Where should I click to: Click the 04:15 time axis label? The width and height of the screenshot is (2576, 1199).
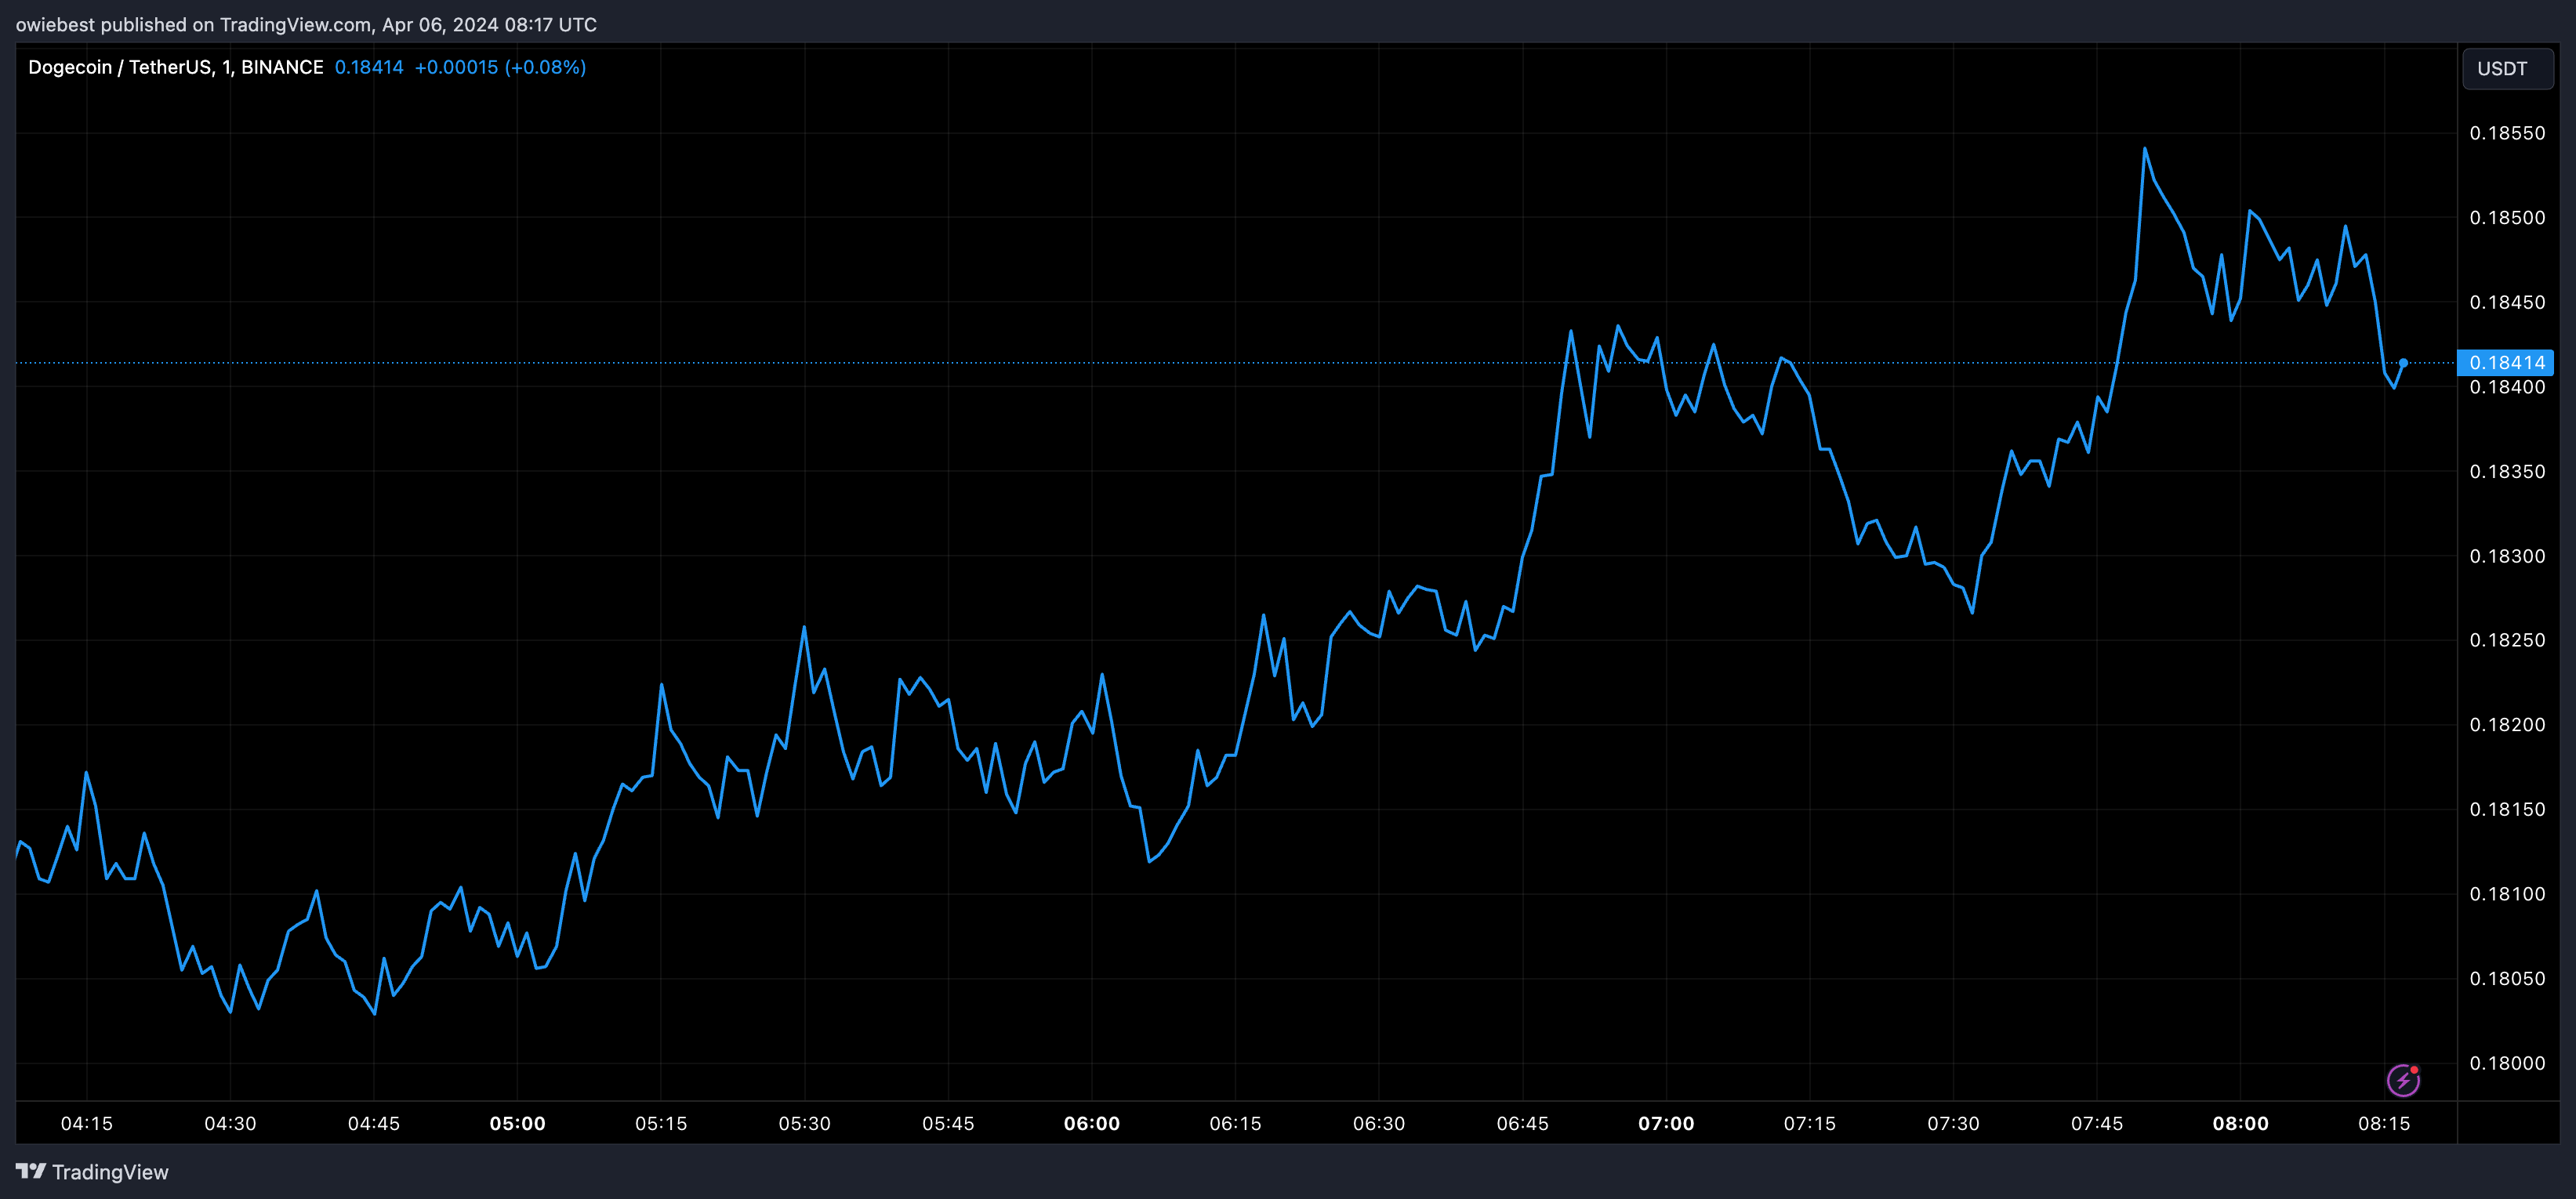[x=86, y=1123]
